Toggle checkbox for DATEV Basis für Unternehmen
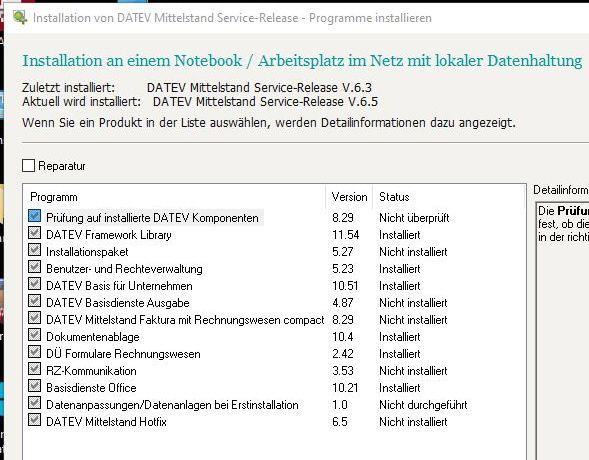Screen dimensions: 589x460 (x=35, y=284)
